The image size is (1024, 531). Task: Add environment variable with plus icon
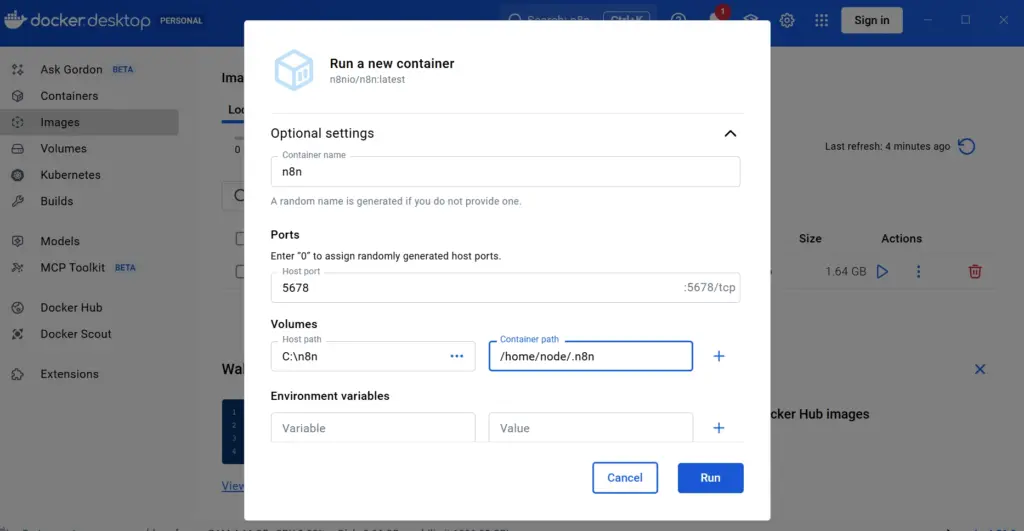(x=718, y=428)
